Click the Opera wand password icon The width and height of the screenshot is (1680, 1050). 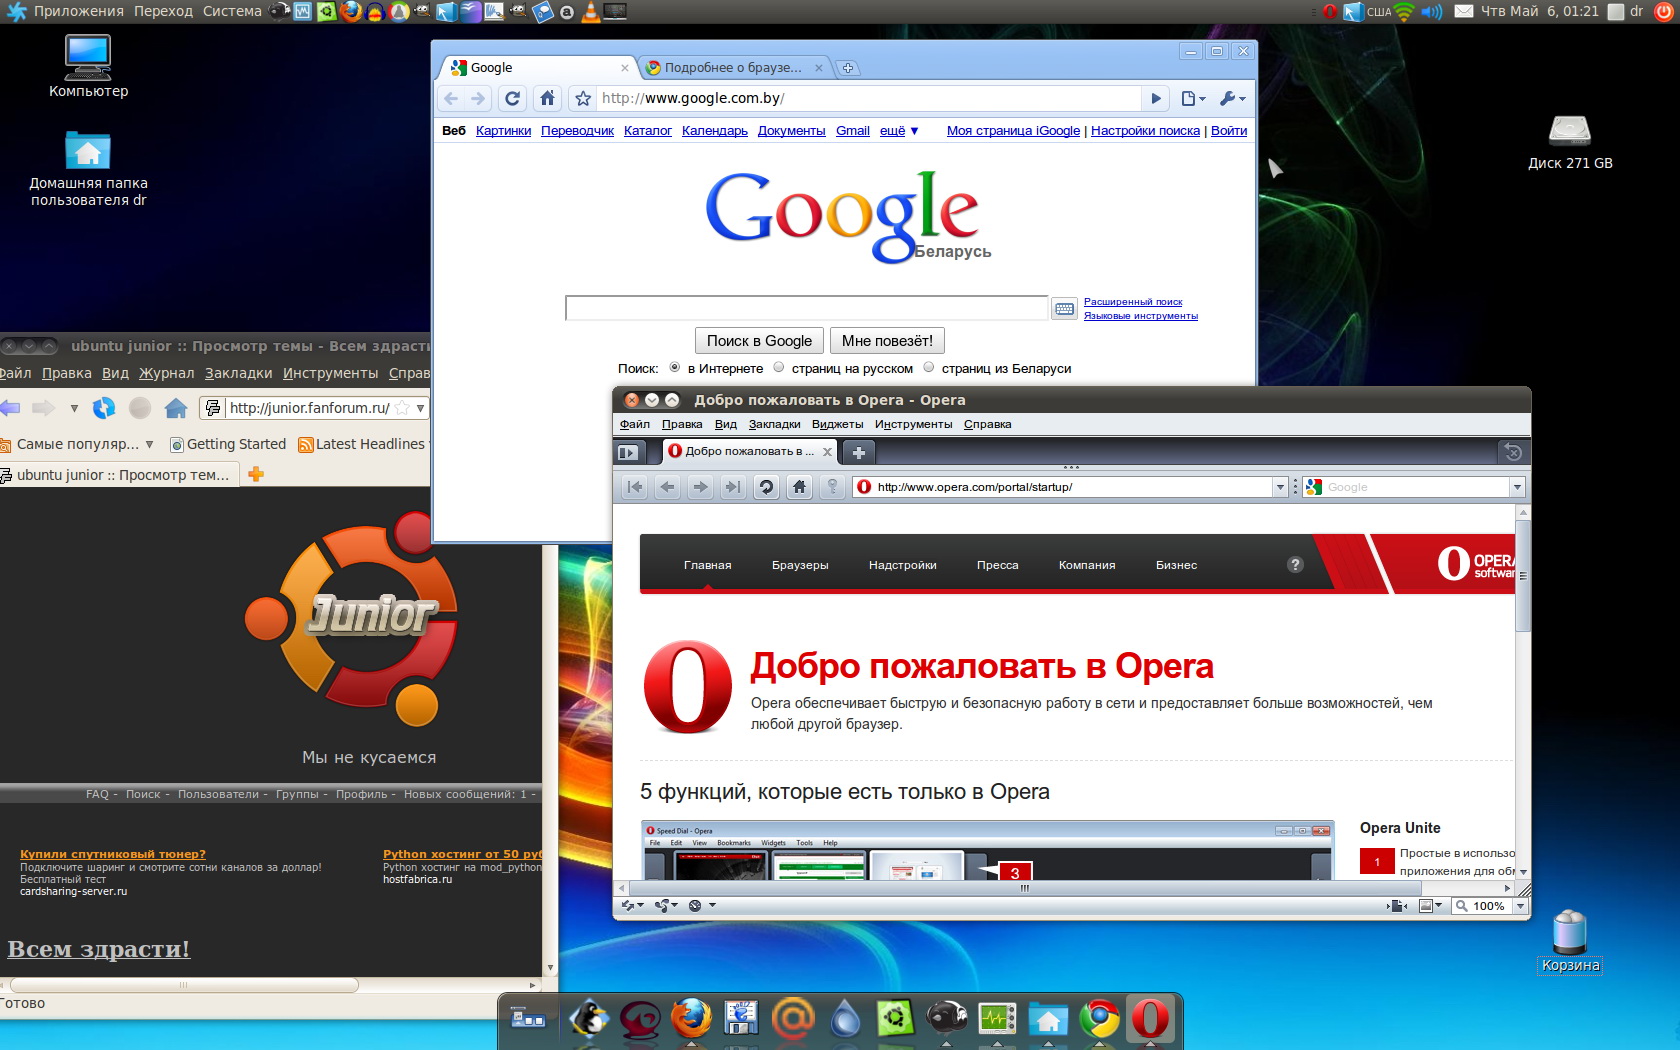(832, 487)
